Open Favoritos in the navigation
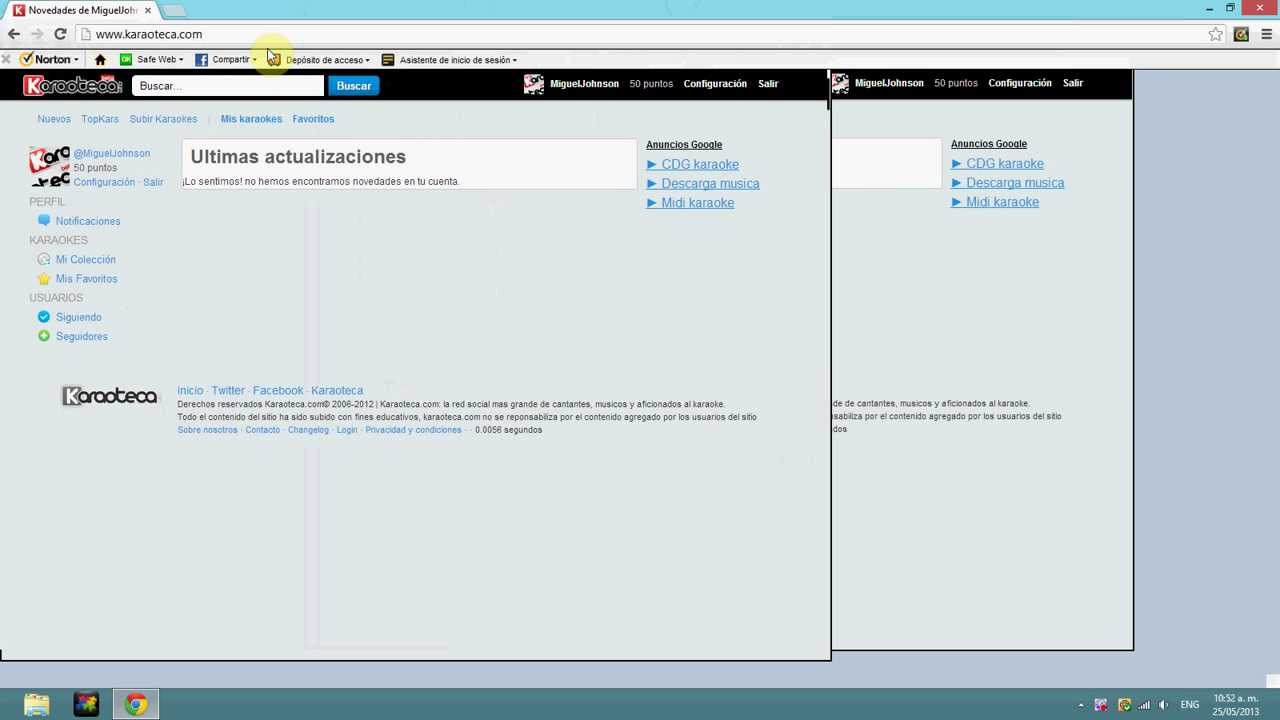 [x=313, y=119]
